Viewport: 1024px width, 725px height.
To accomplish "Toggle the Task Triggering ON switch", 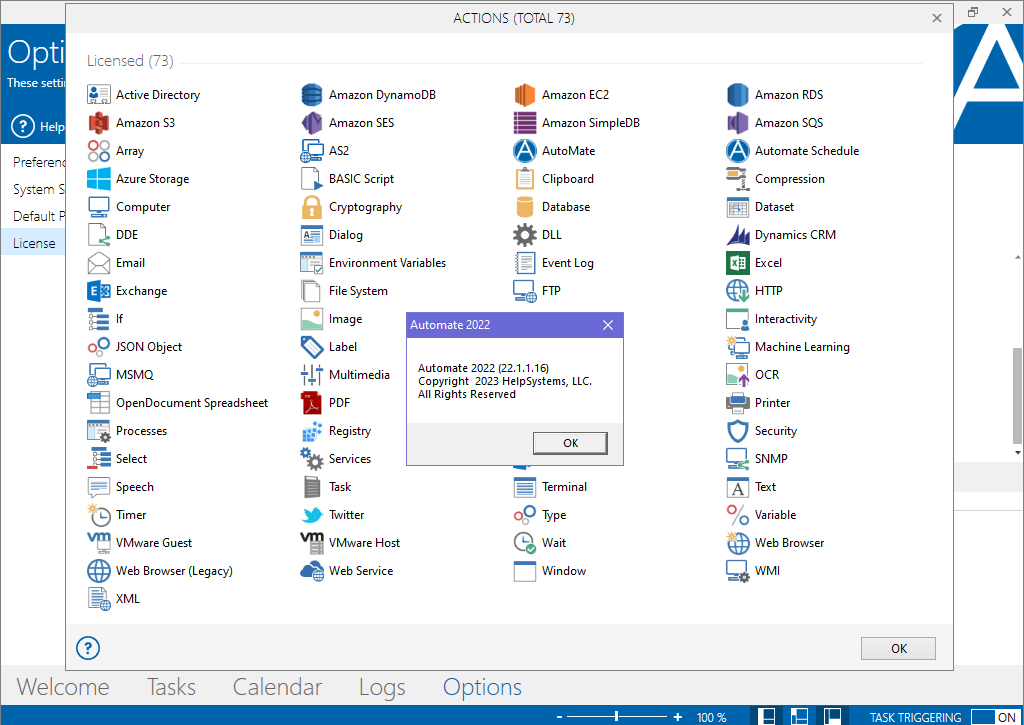I will [995, 717].
